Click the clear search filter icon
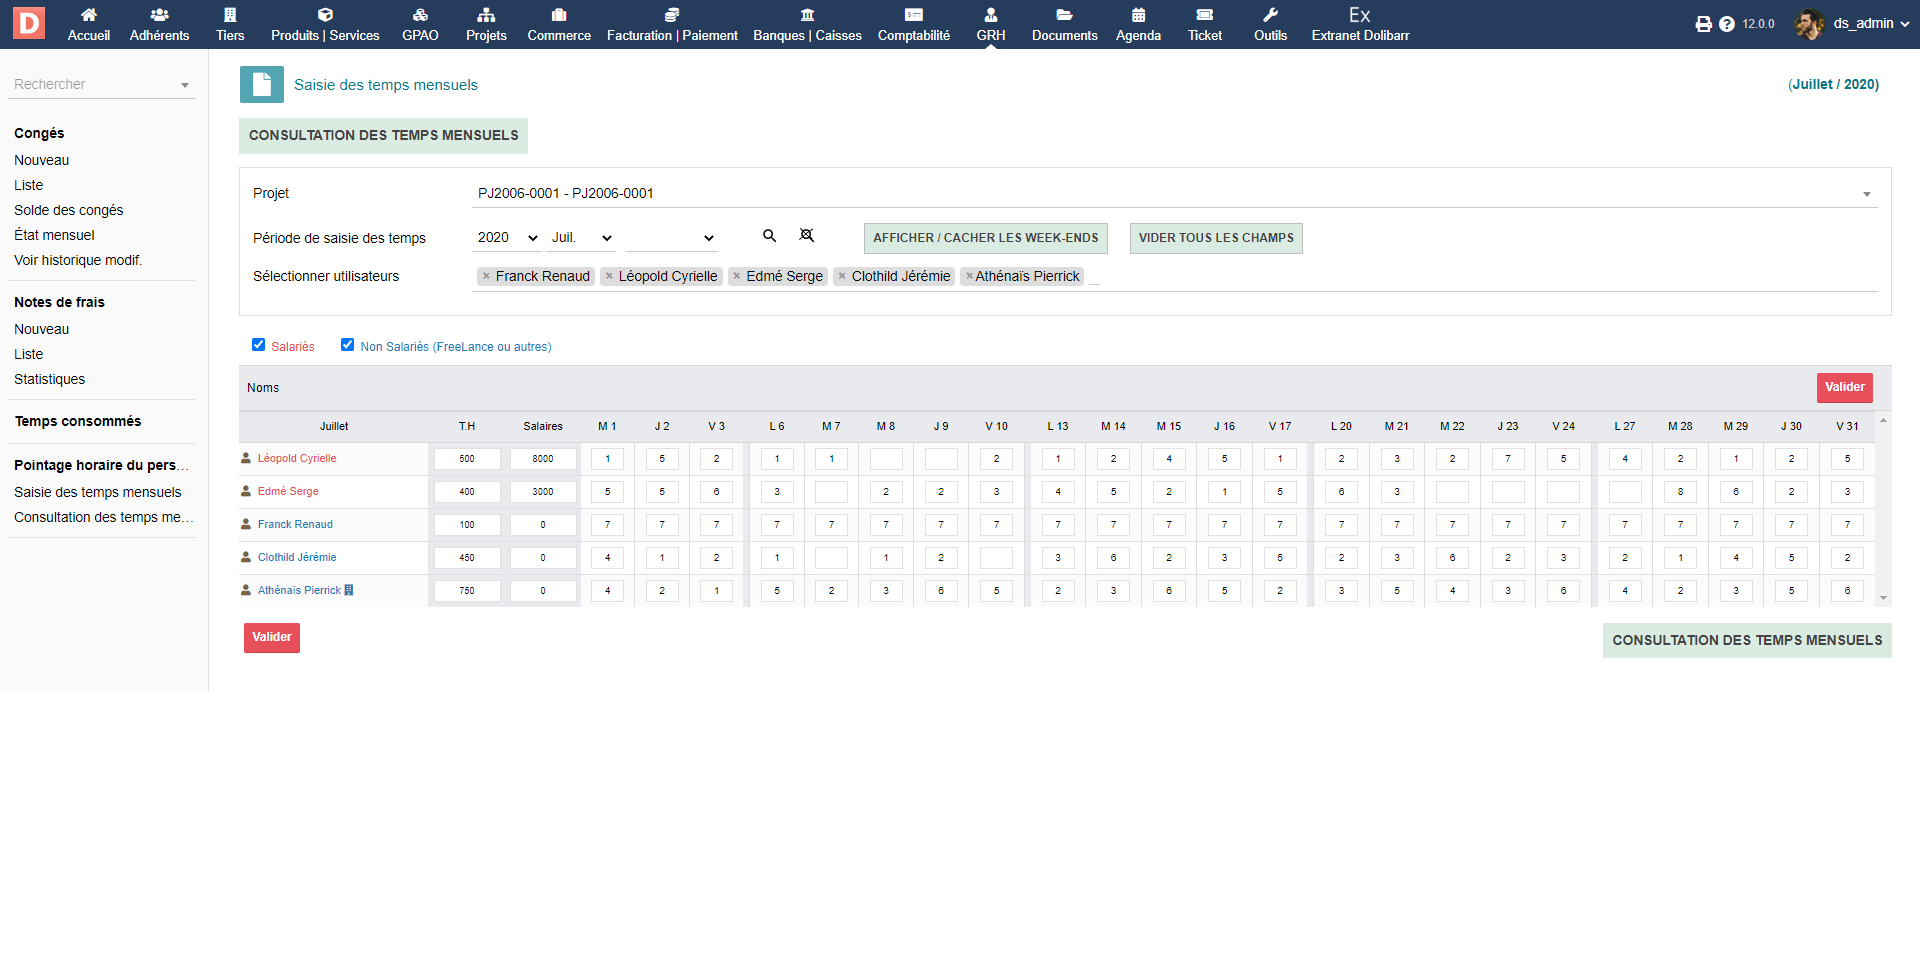This screenshot has height=968, width=1920. 806,236
